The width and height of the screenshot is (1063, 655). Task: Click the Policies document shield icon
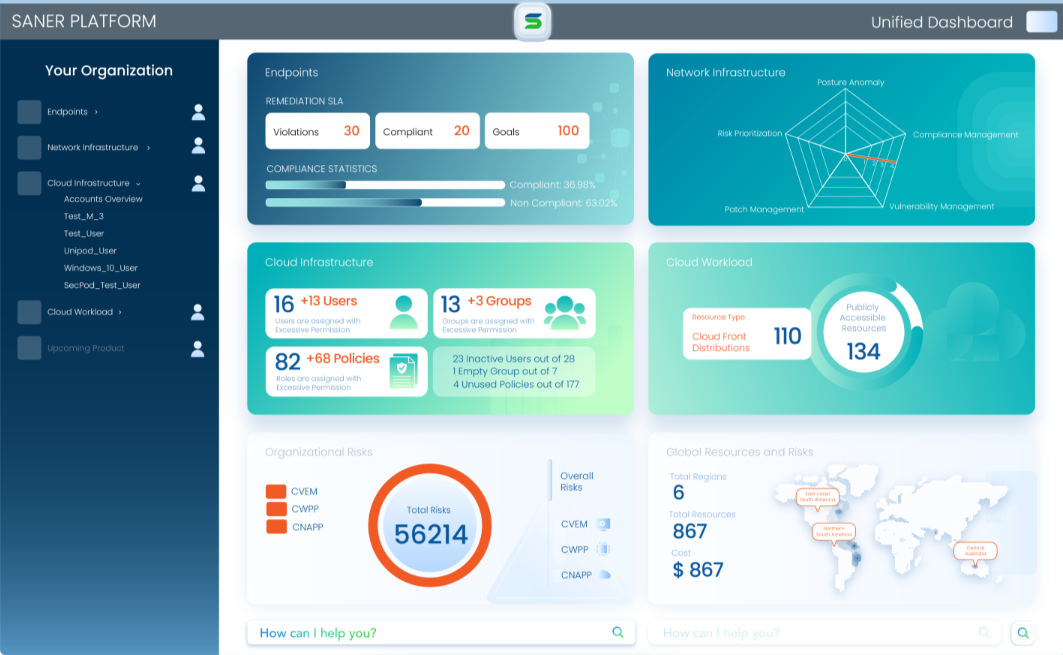tap(403, 370)
